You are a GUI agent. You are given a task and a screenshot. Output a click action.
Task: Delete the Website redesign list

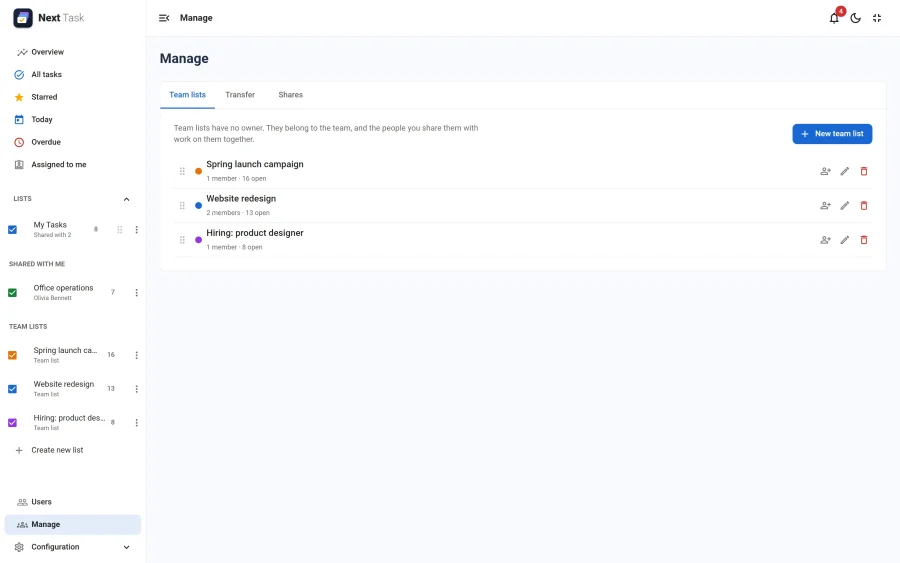click(x=864, y=205)
